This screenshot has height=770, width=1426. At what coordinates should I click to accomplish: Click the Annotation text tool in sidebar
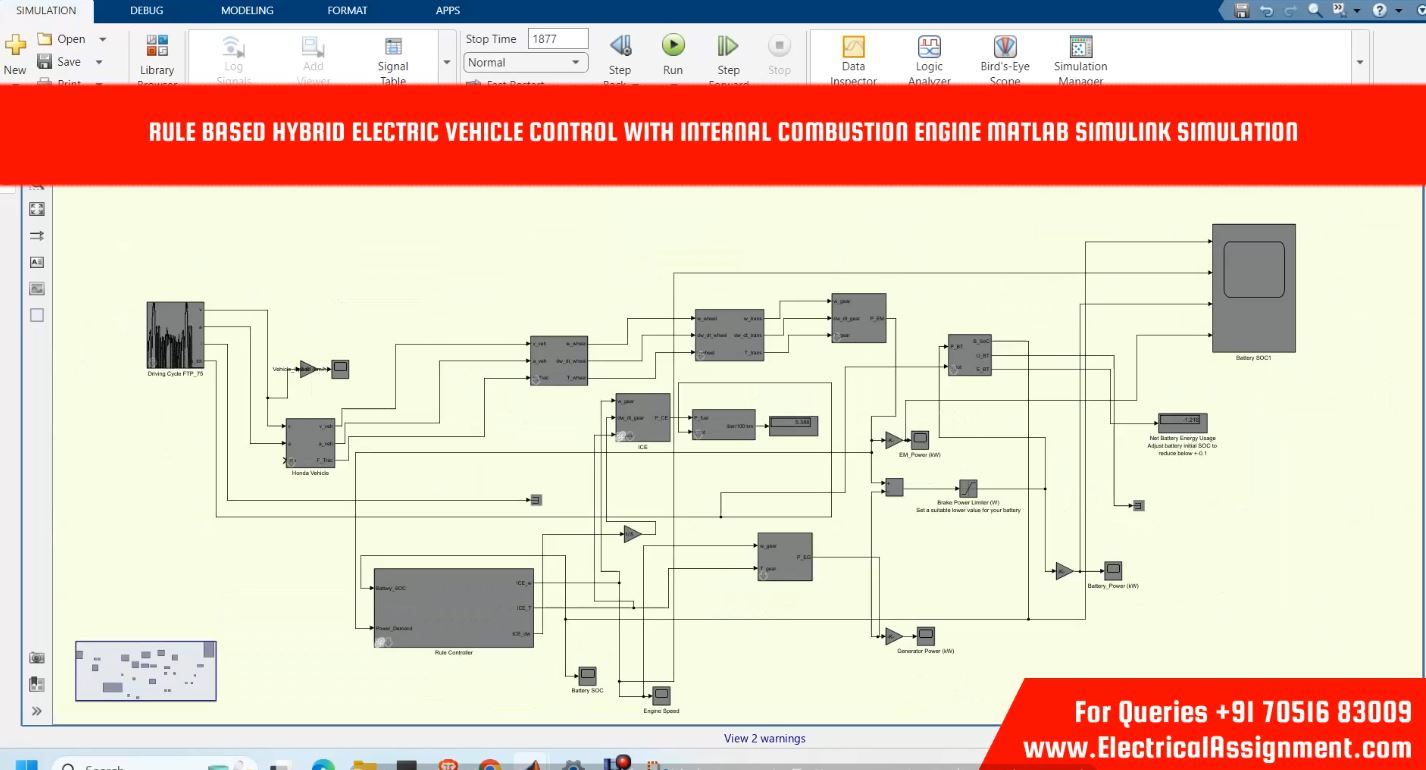(x=37, y=262)
